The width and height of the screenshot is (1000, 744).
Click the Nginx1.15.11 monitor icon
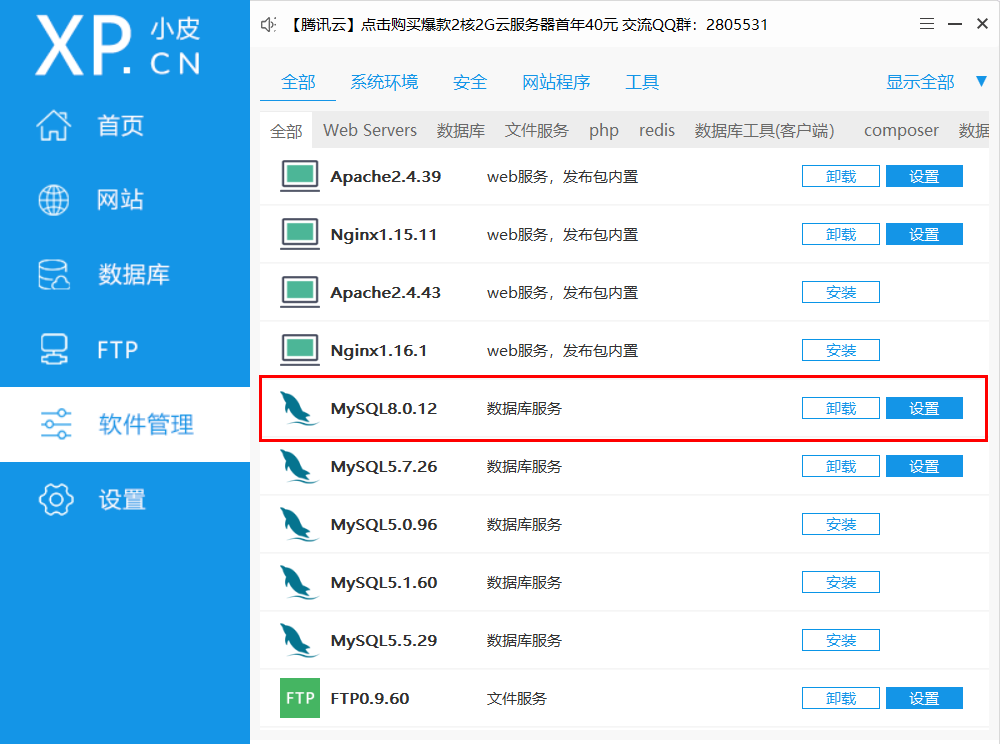[300, 234]
